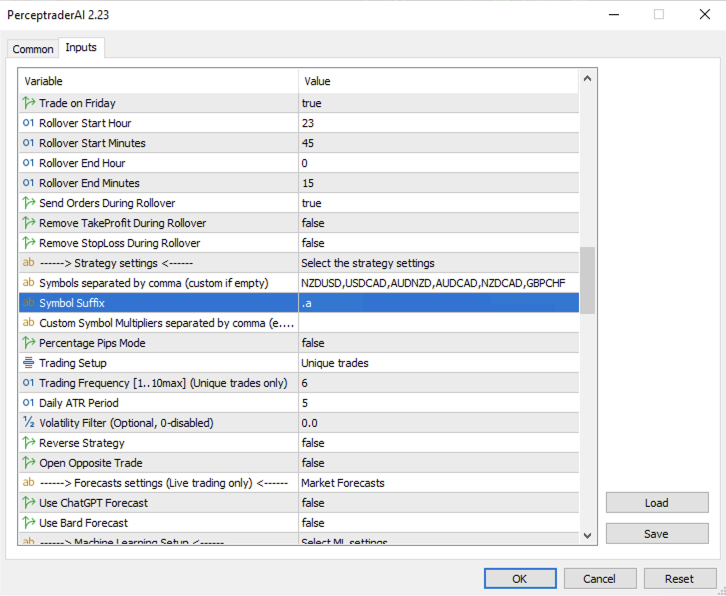Click the vertical scrollbar thumb
Image resolution: width=726 pixels, height=596 pixels.
tap(588, 281)
